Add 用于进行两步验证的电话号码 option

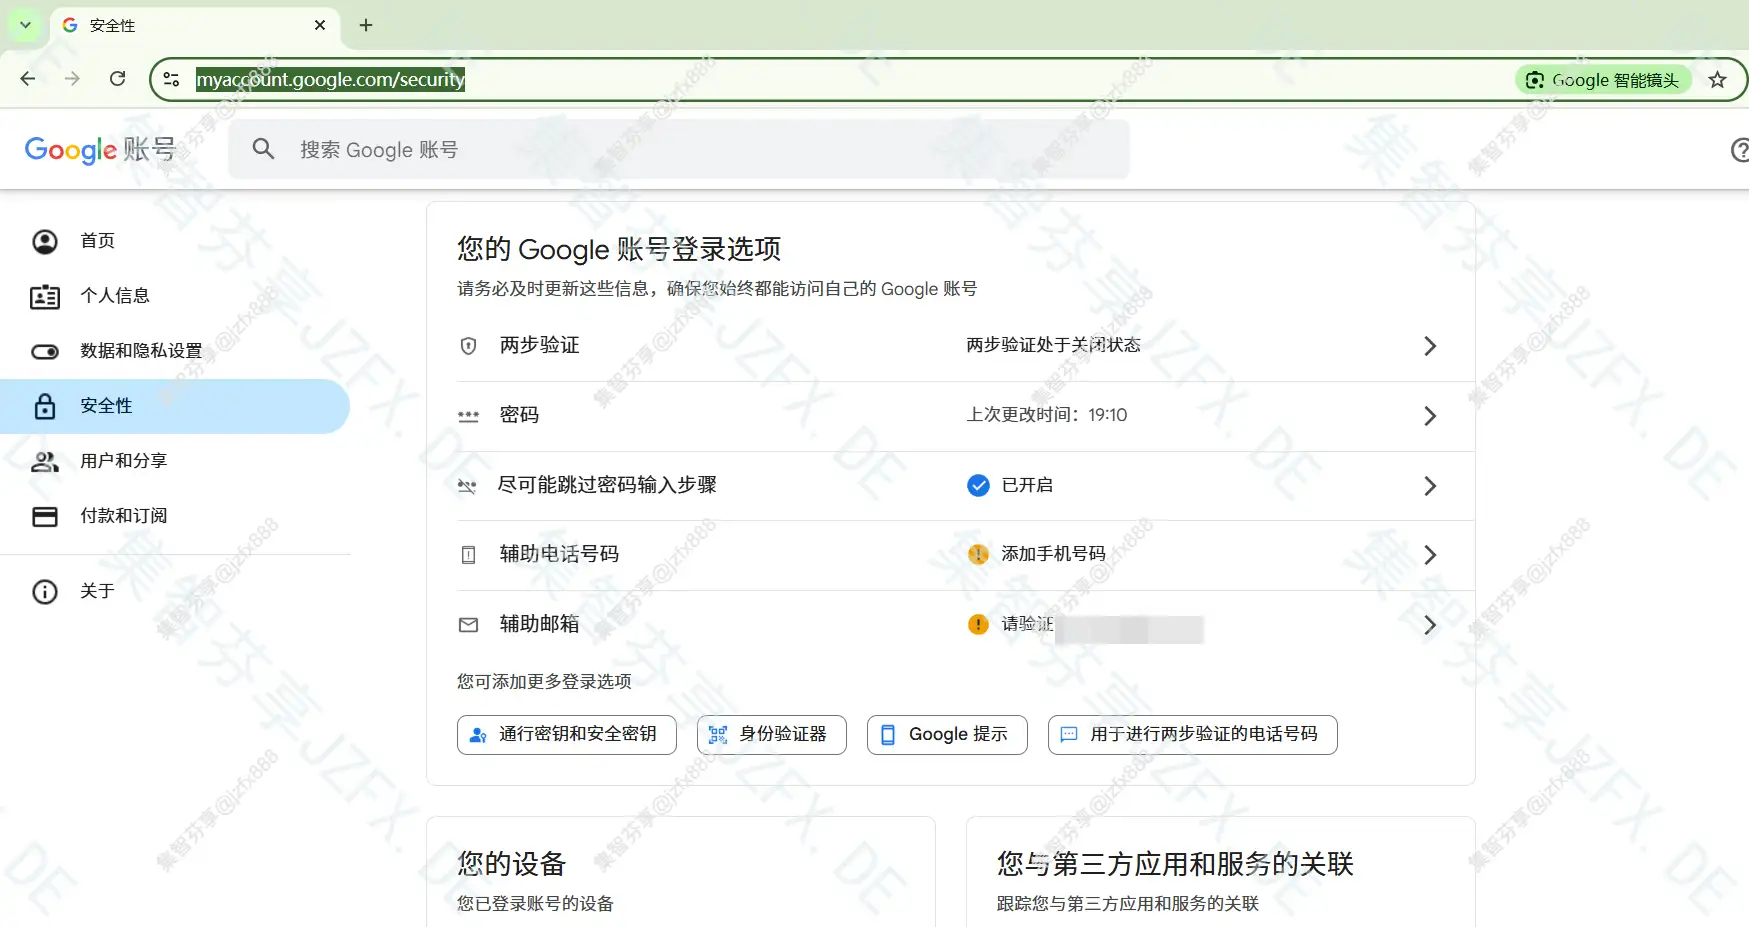[x=1193, y=735]
